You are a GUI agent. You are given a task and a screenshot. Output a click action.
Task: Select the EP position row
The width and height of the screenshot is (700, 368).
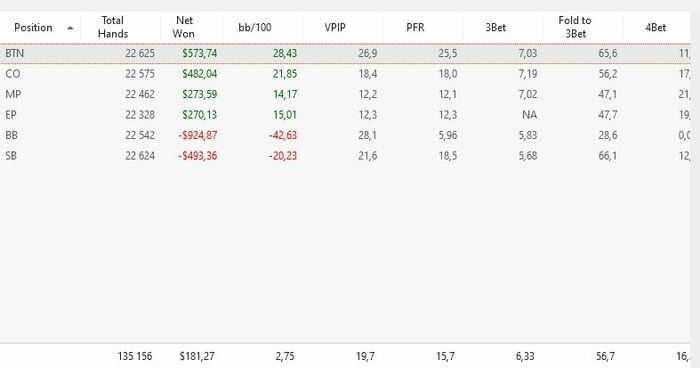pyautogui.click(x=345, y=115)
